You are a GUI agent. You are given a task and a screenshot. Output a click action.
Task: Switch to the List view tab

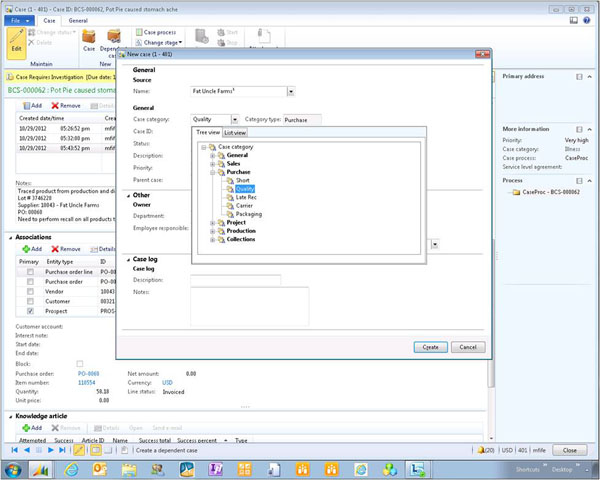coord(235,131)
